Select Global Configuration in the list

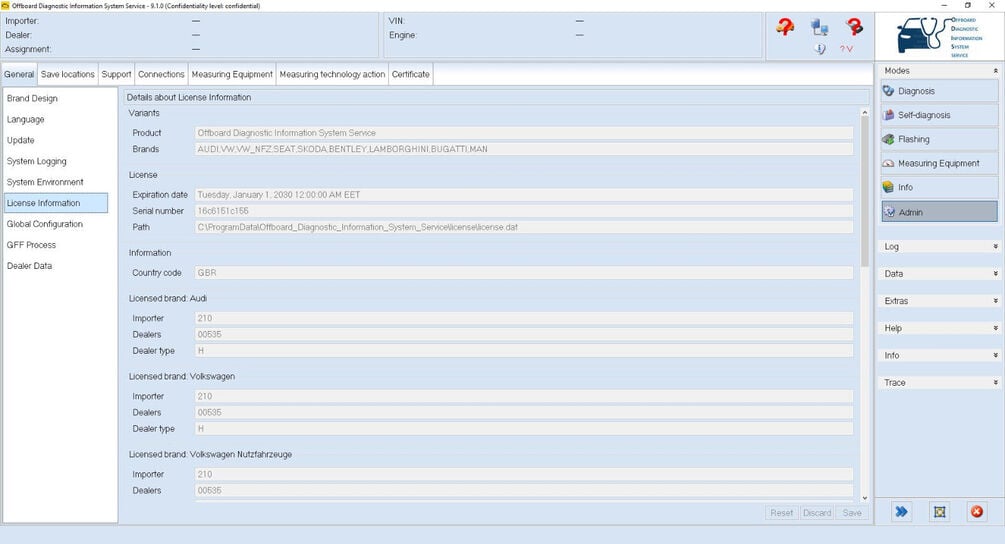click(x=56, y=224)
